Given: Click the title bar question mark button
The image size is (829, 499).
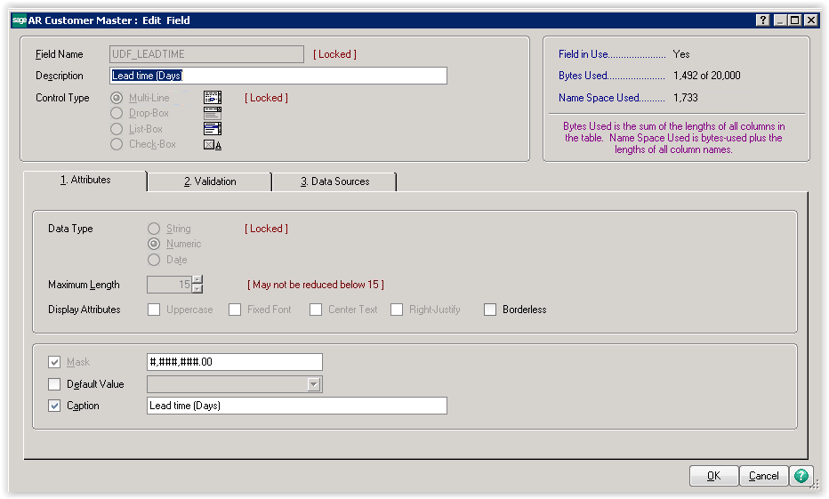Looking at the screenshot, I should point(764,20).
